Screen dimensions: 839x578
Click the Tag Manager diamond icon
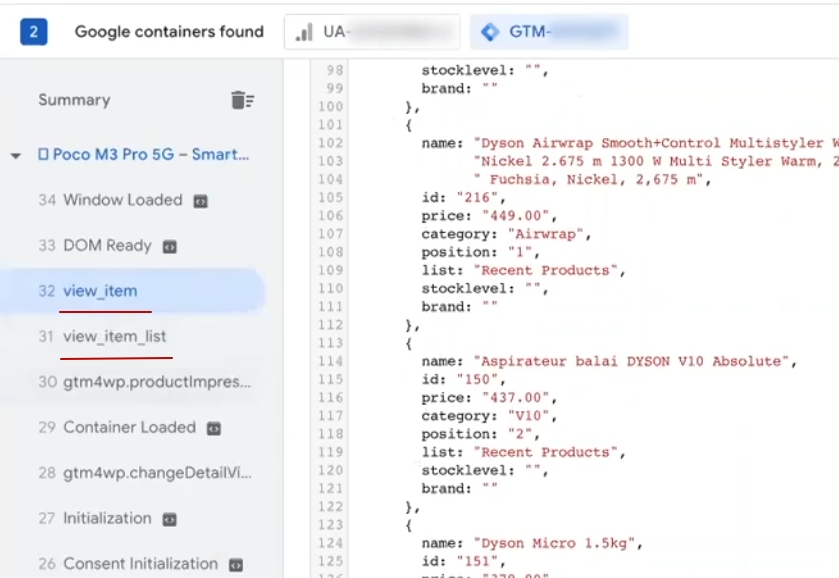coord(490,32)
